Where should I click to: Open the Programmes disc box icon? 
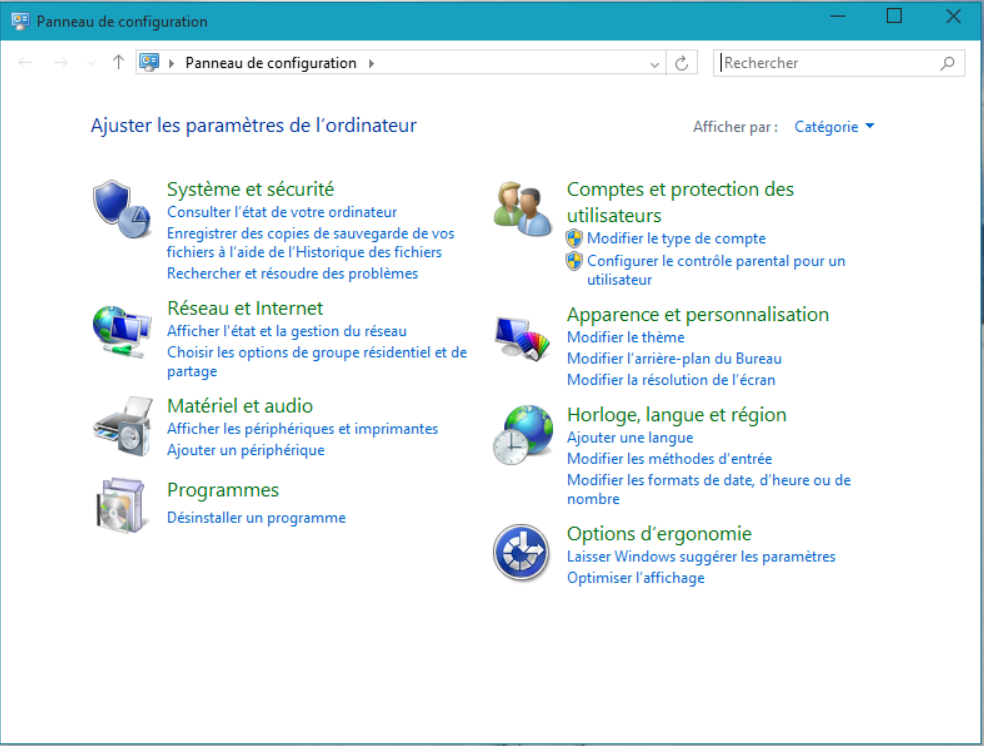[120, 506]
